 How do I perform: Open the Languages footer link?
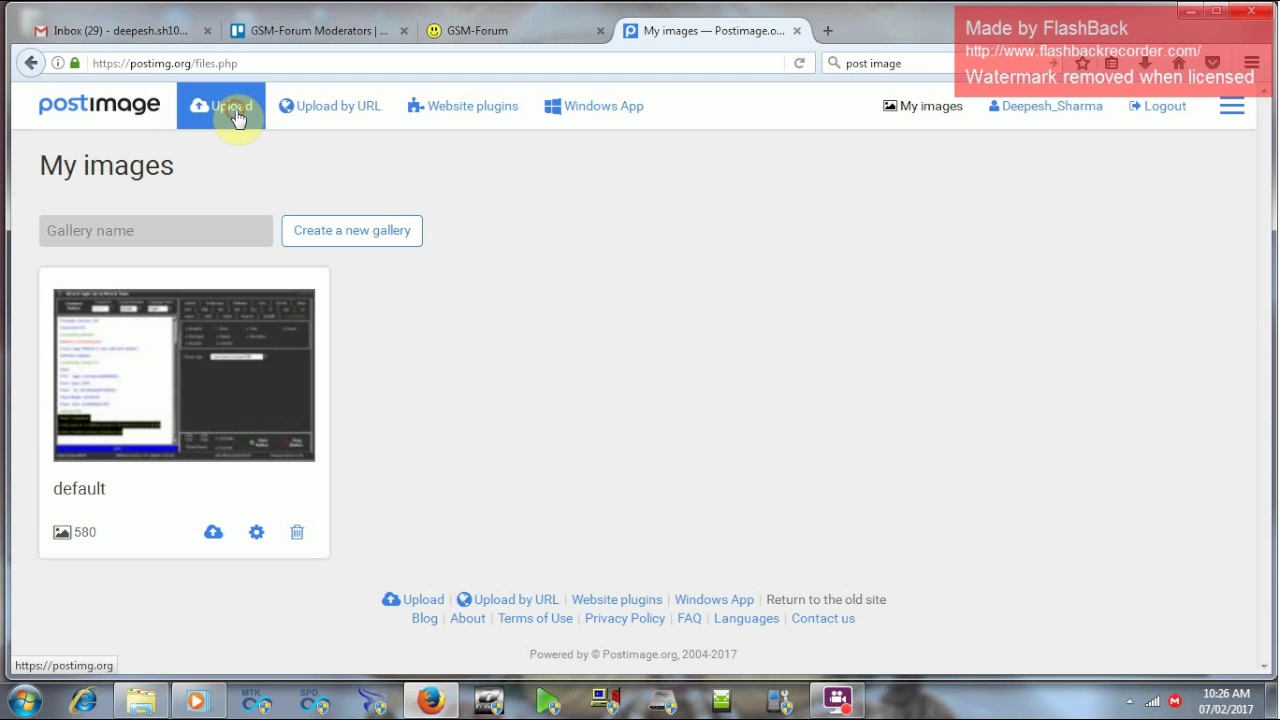746,618
